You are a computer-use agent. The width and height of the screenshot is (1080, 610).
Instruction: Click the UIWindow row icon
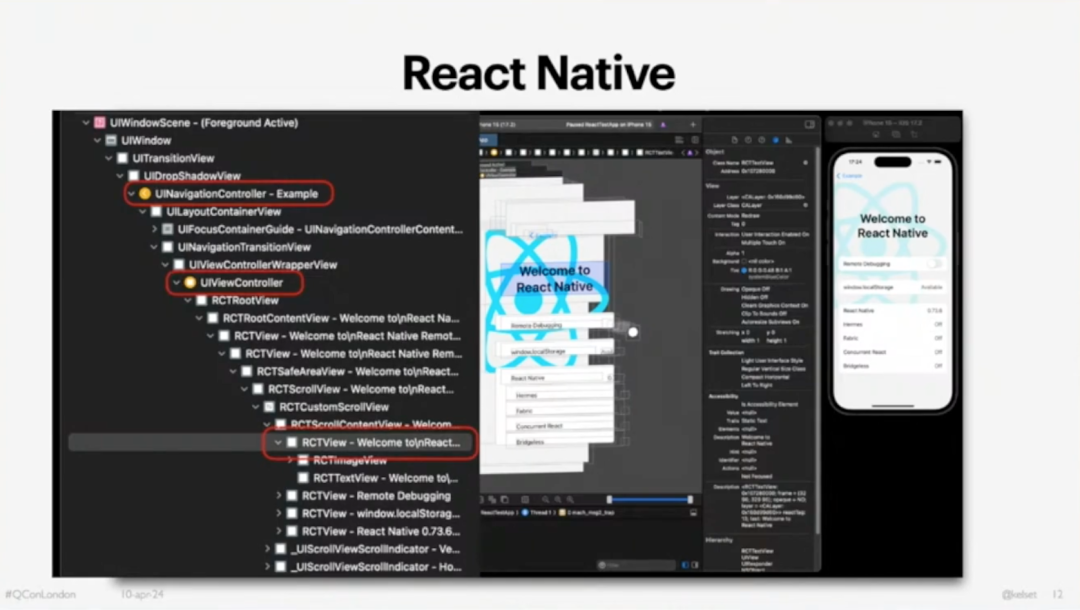(111, 140)
